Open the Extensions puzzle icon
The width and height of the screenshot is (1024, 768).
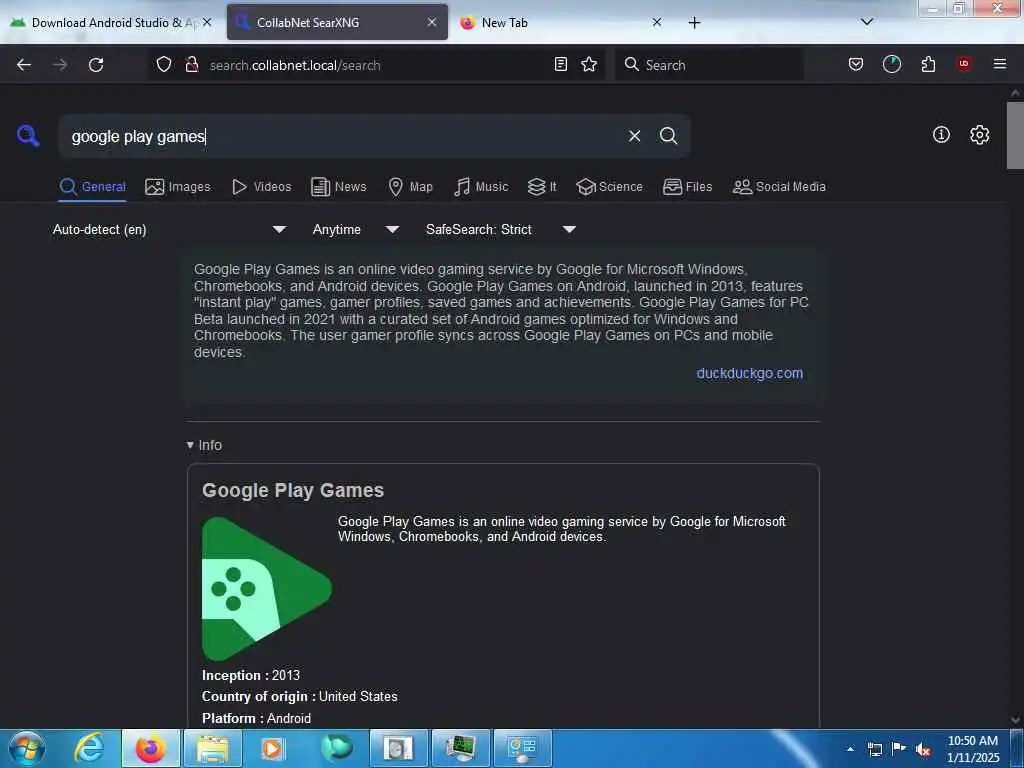click(928, 64)
